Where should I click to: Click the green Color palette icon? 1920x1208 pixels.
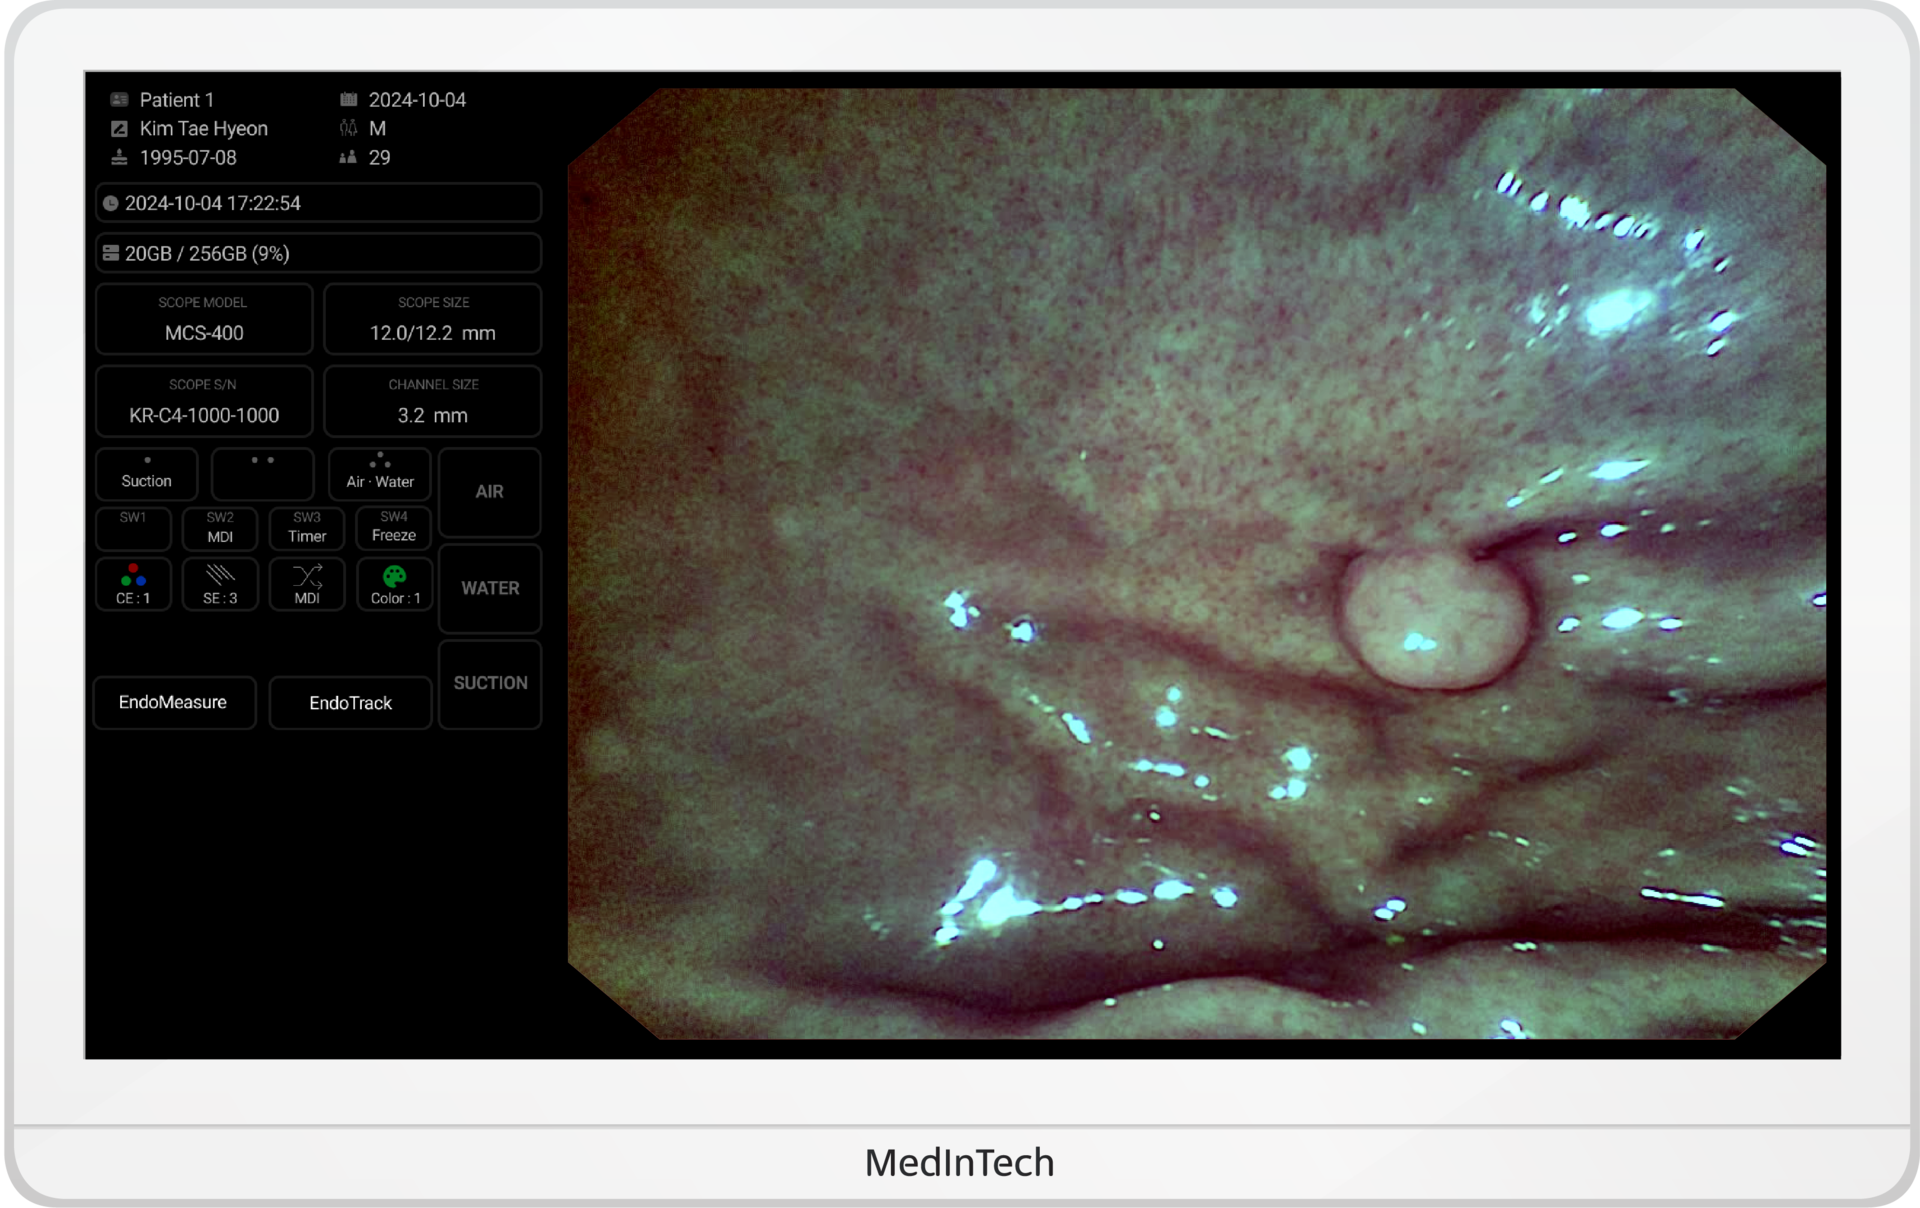pos(394,576)
